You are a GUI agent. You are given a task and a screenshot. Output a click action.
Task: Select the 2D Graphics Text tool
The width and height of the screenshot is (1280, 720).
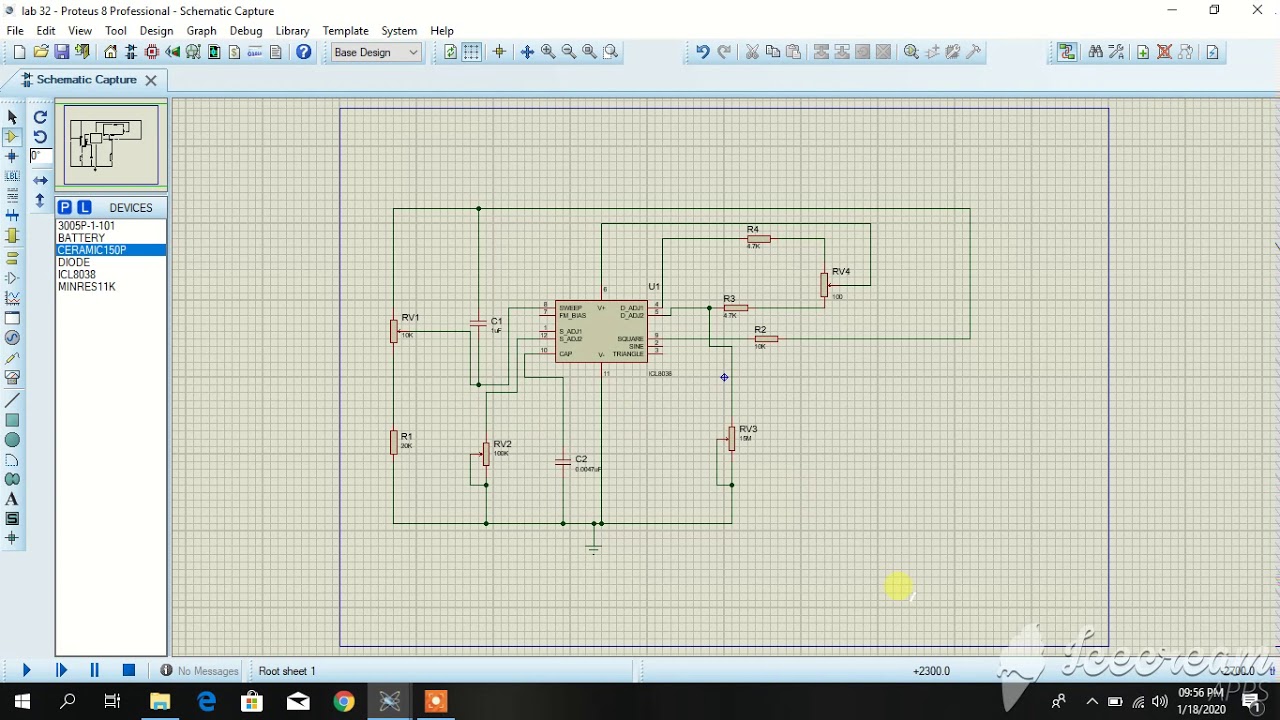click(12, 499)
